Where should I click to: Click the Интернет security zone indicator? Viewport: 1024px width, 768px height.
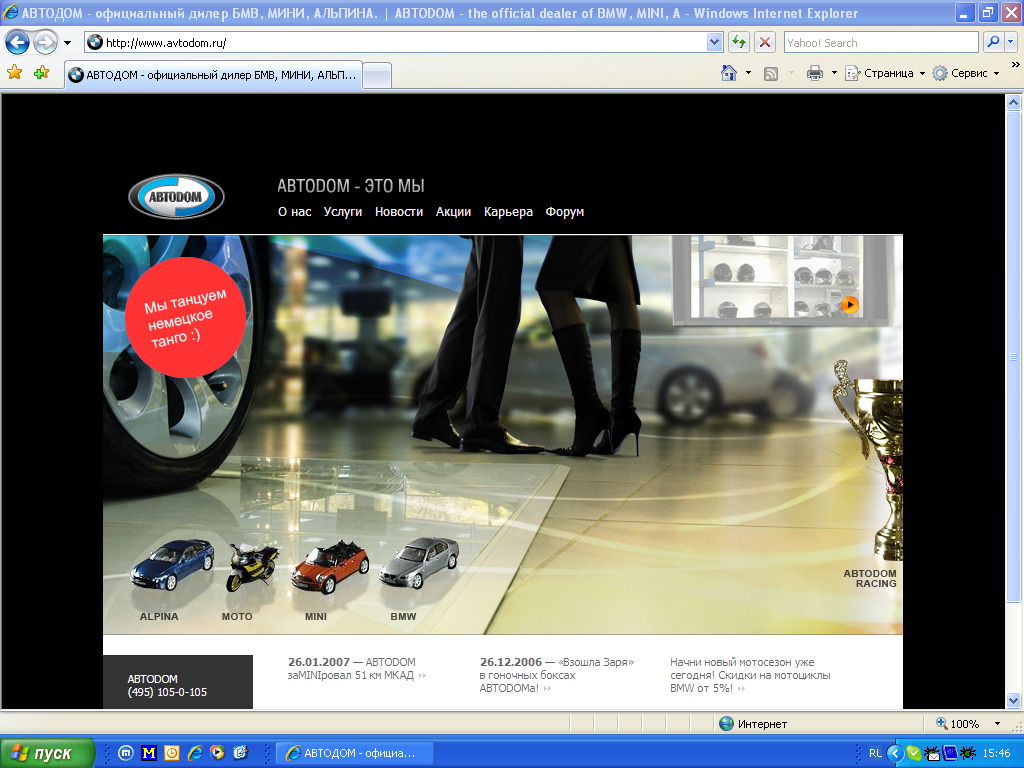(x=753, y=724)
